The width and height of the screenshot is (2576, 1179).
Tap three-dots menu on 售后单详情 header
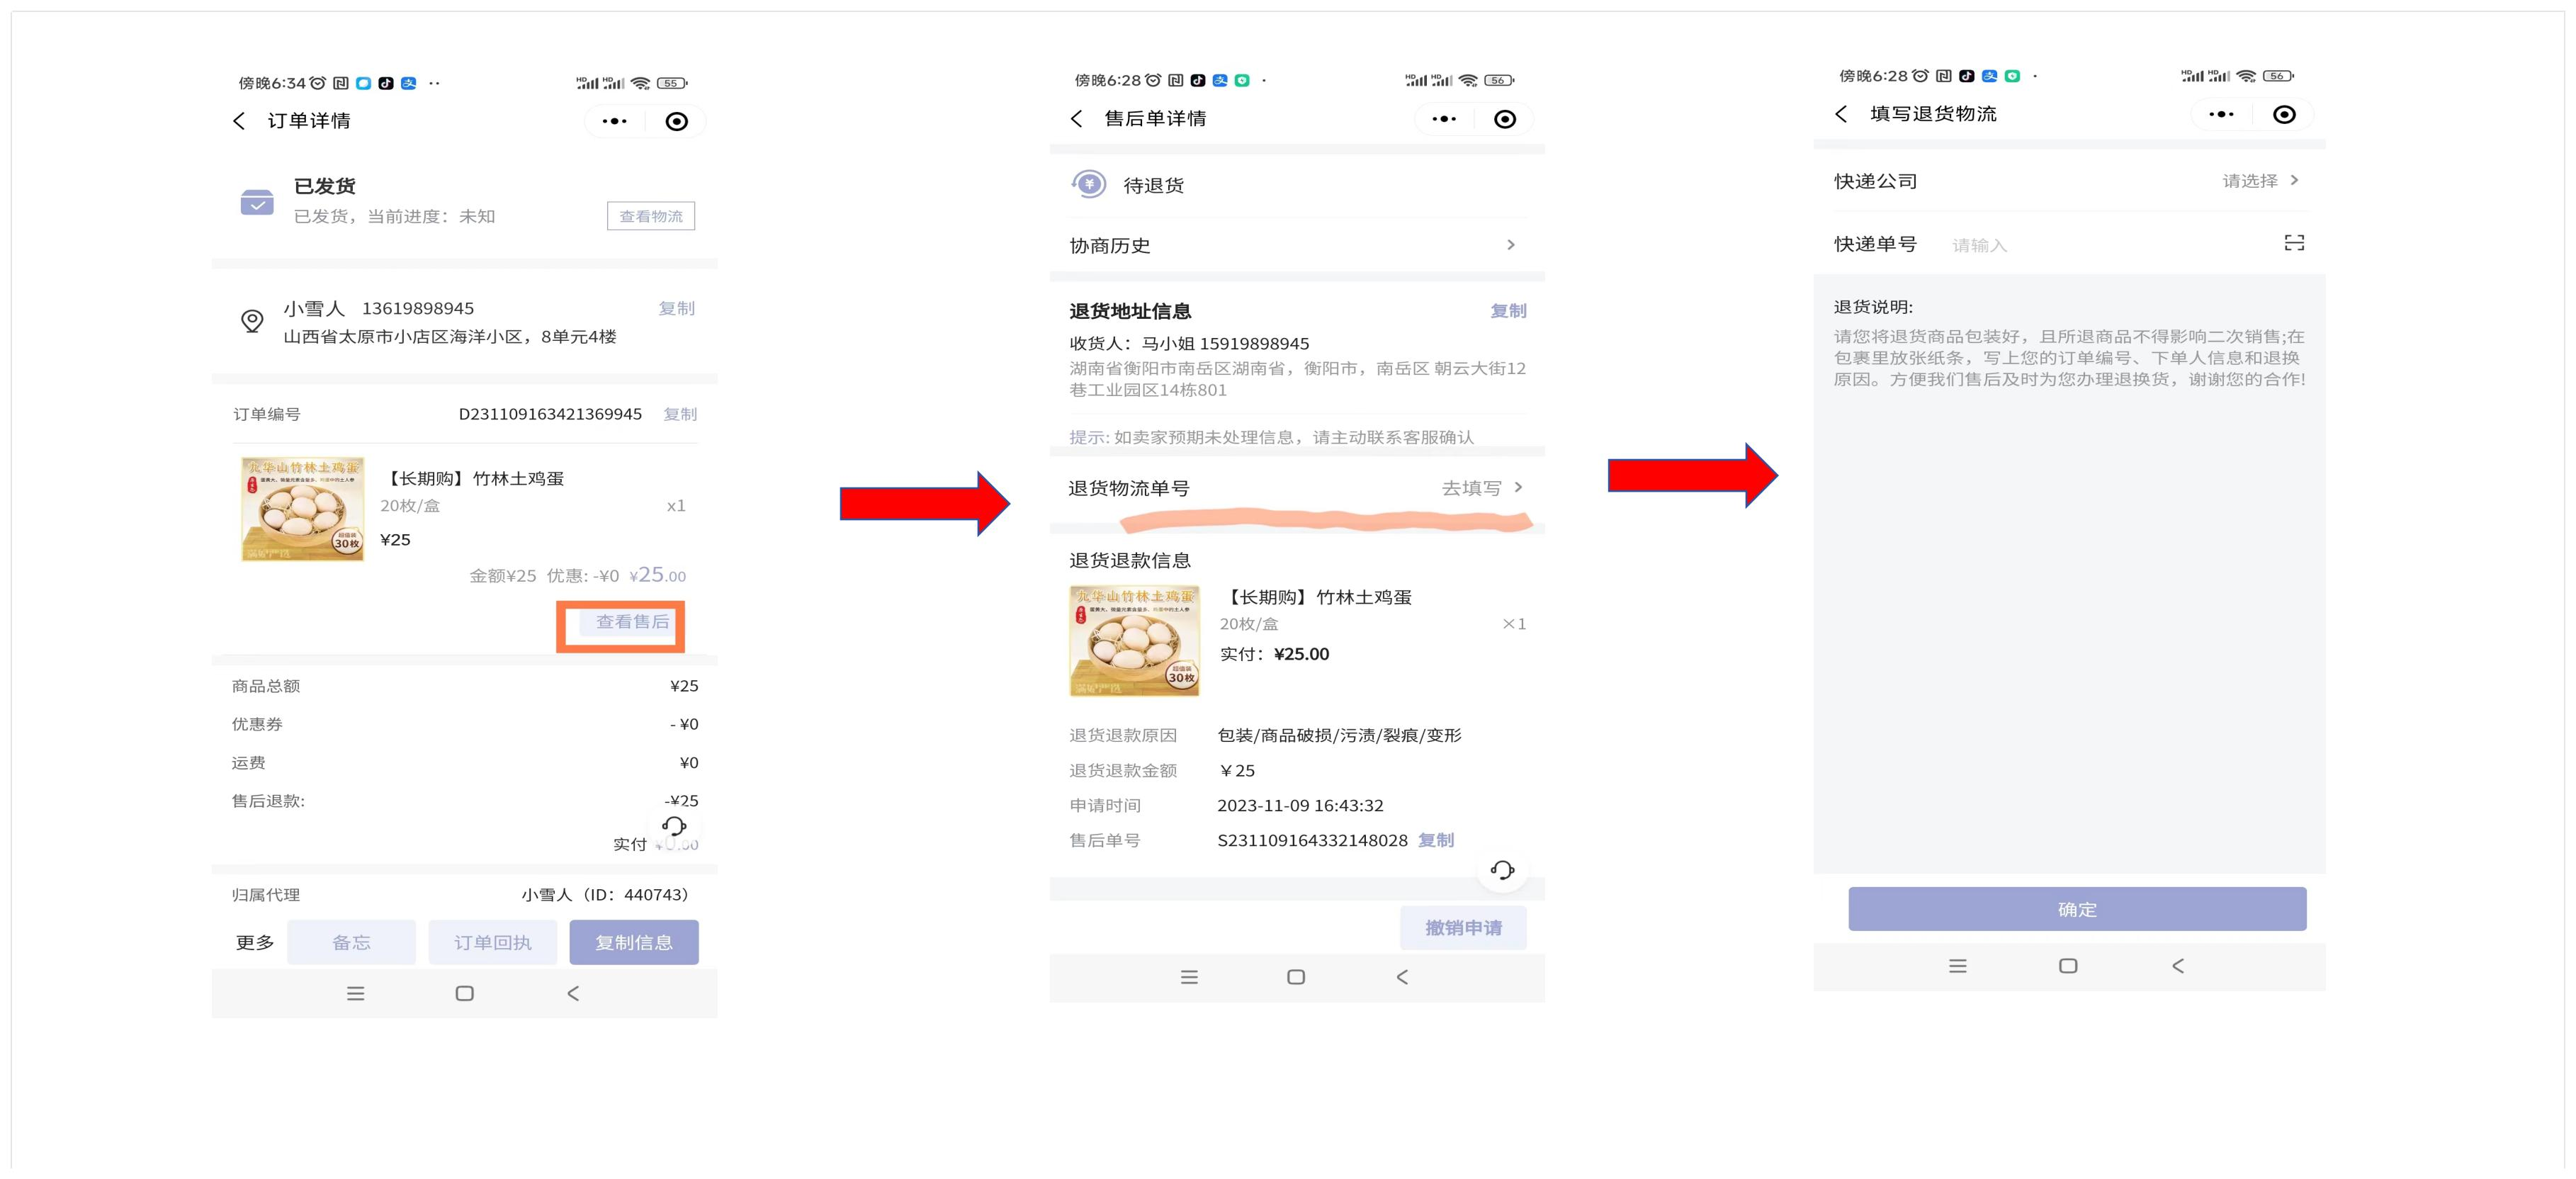(1443, 119)
